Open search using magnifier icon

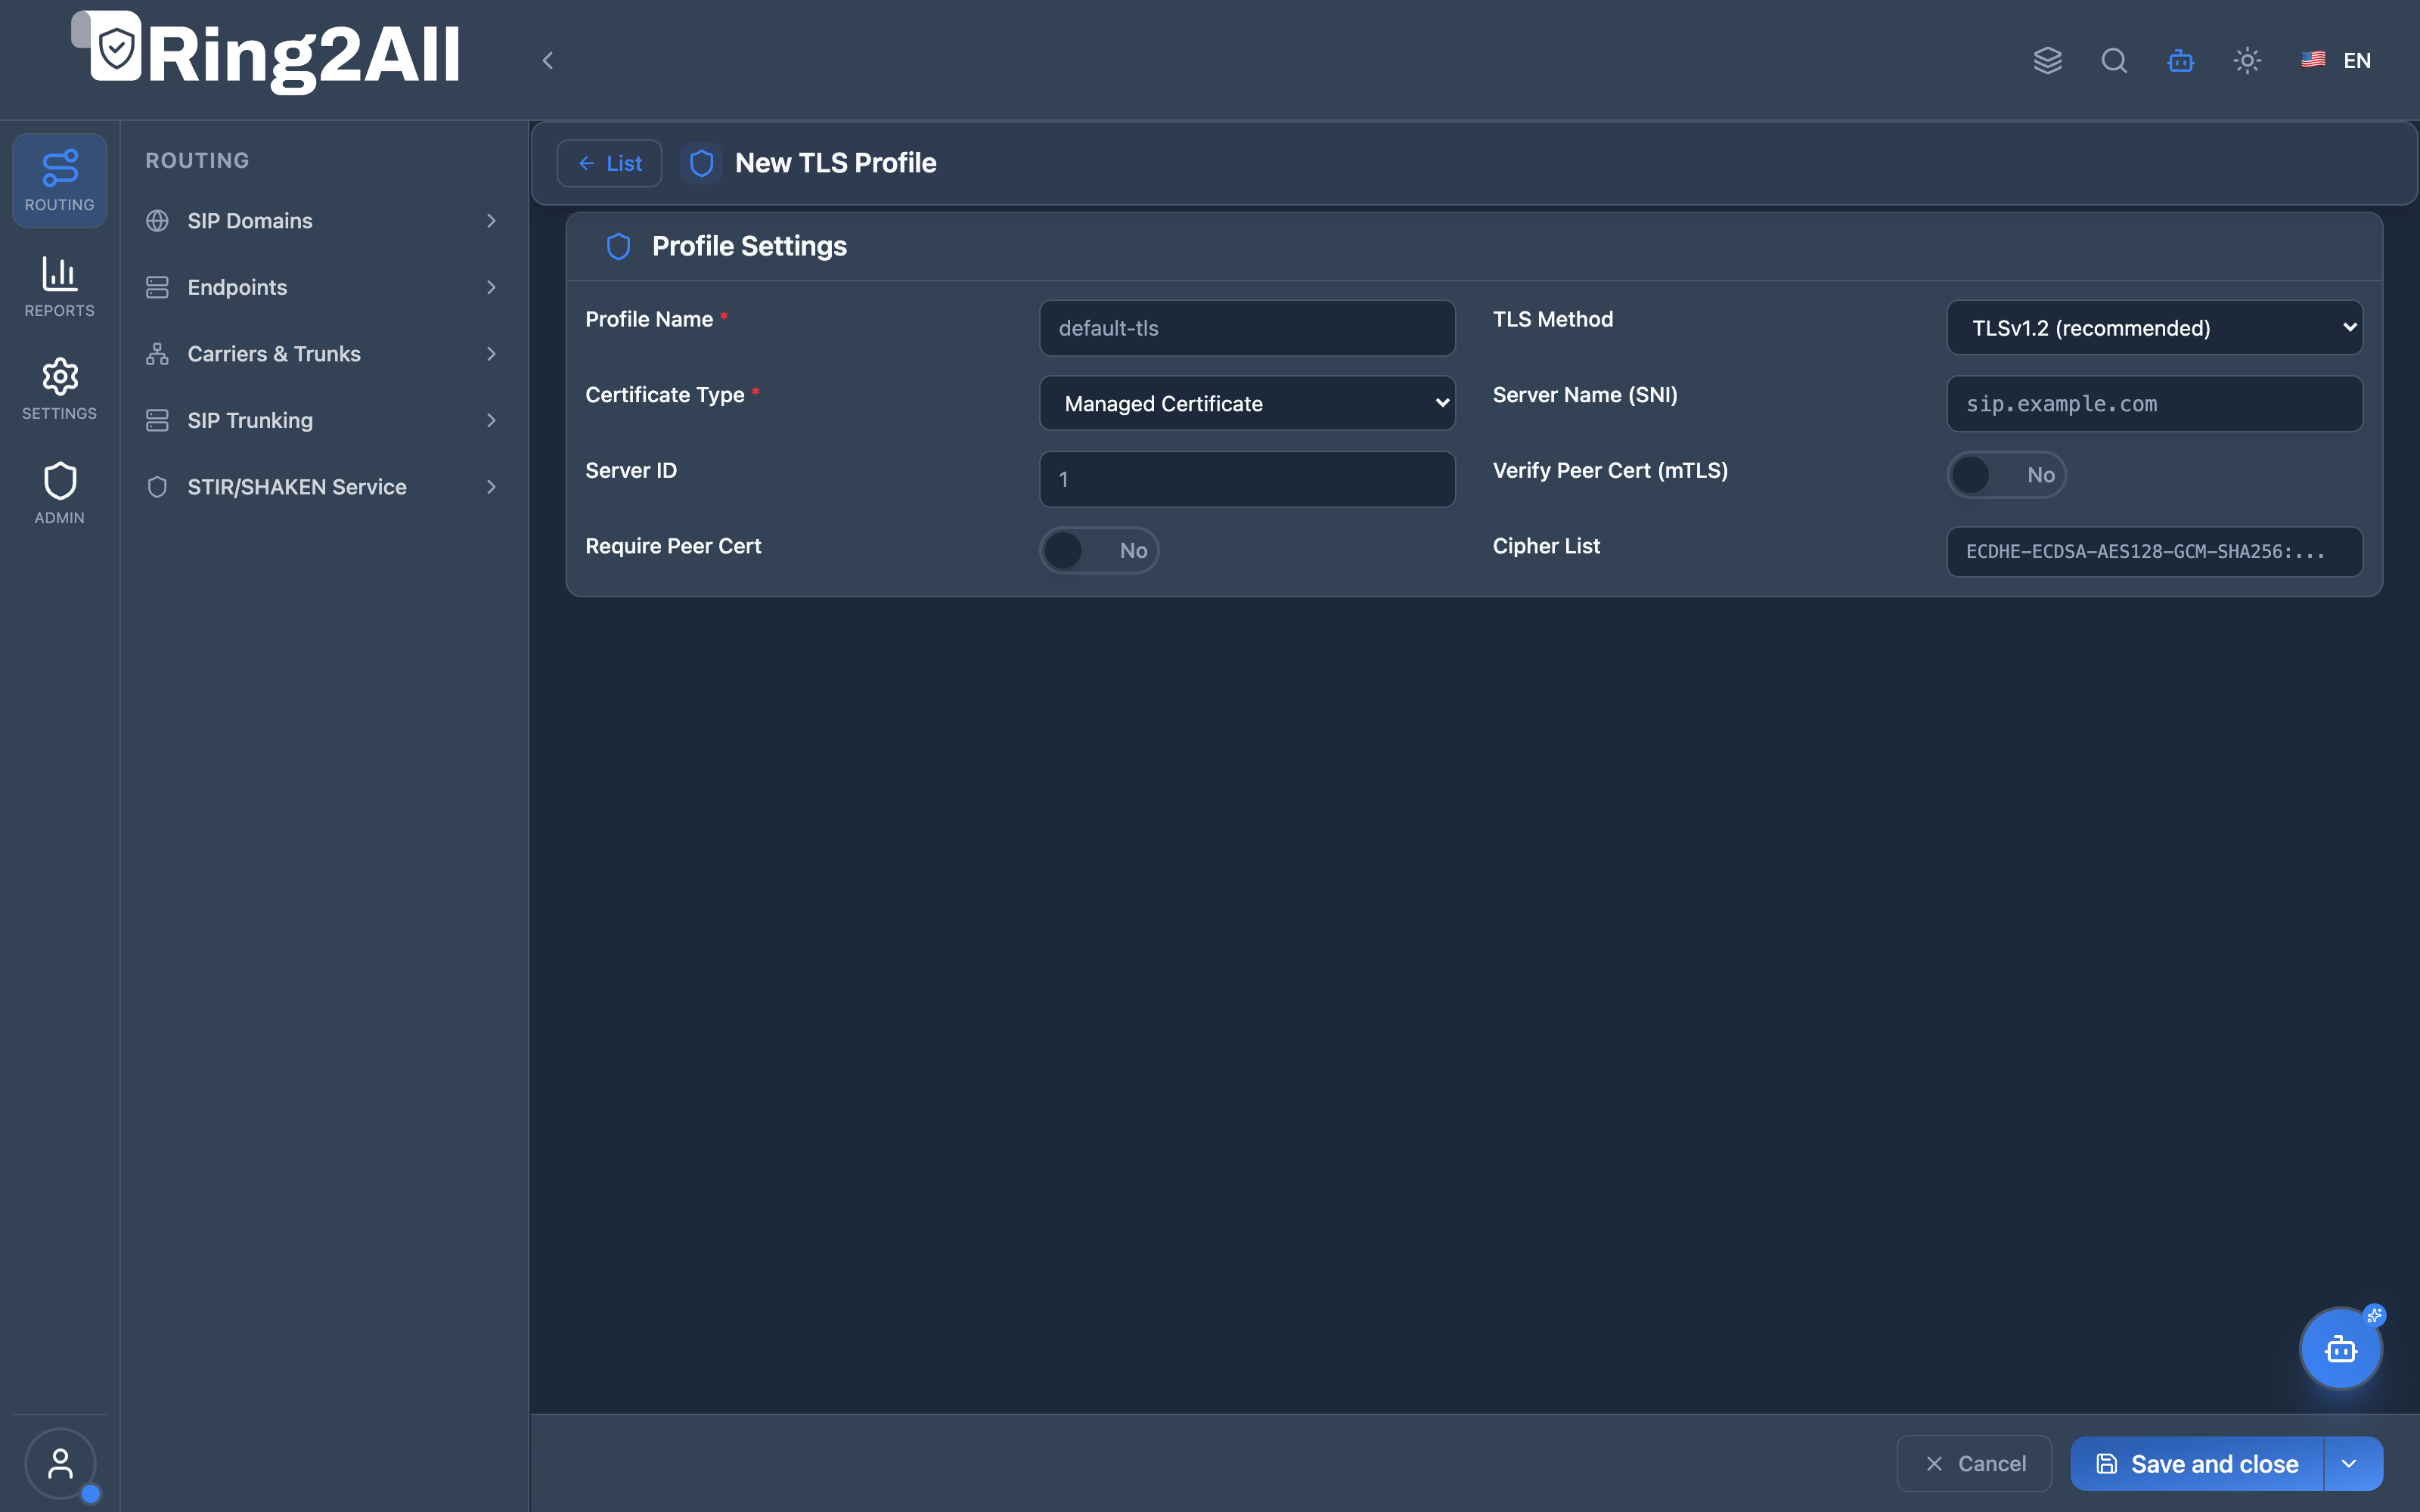(x=2114, y=60)
